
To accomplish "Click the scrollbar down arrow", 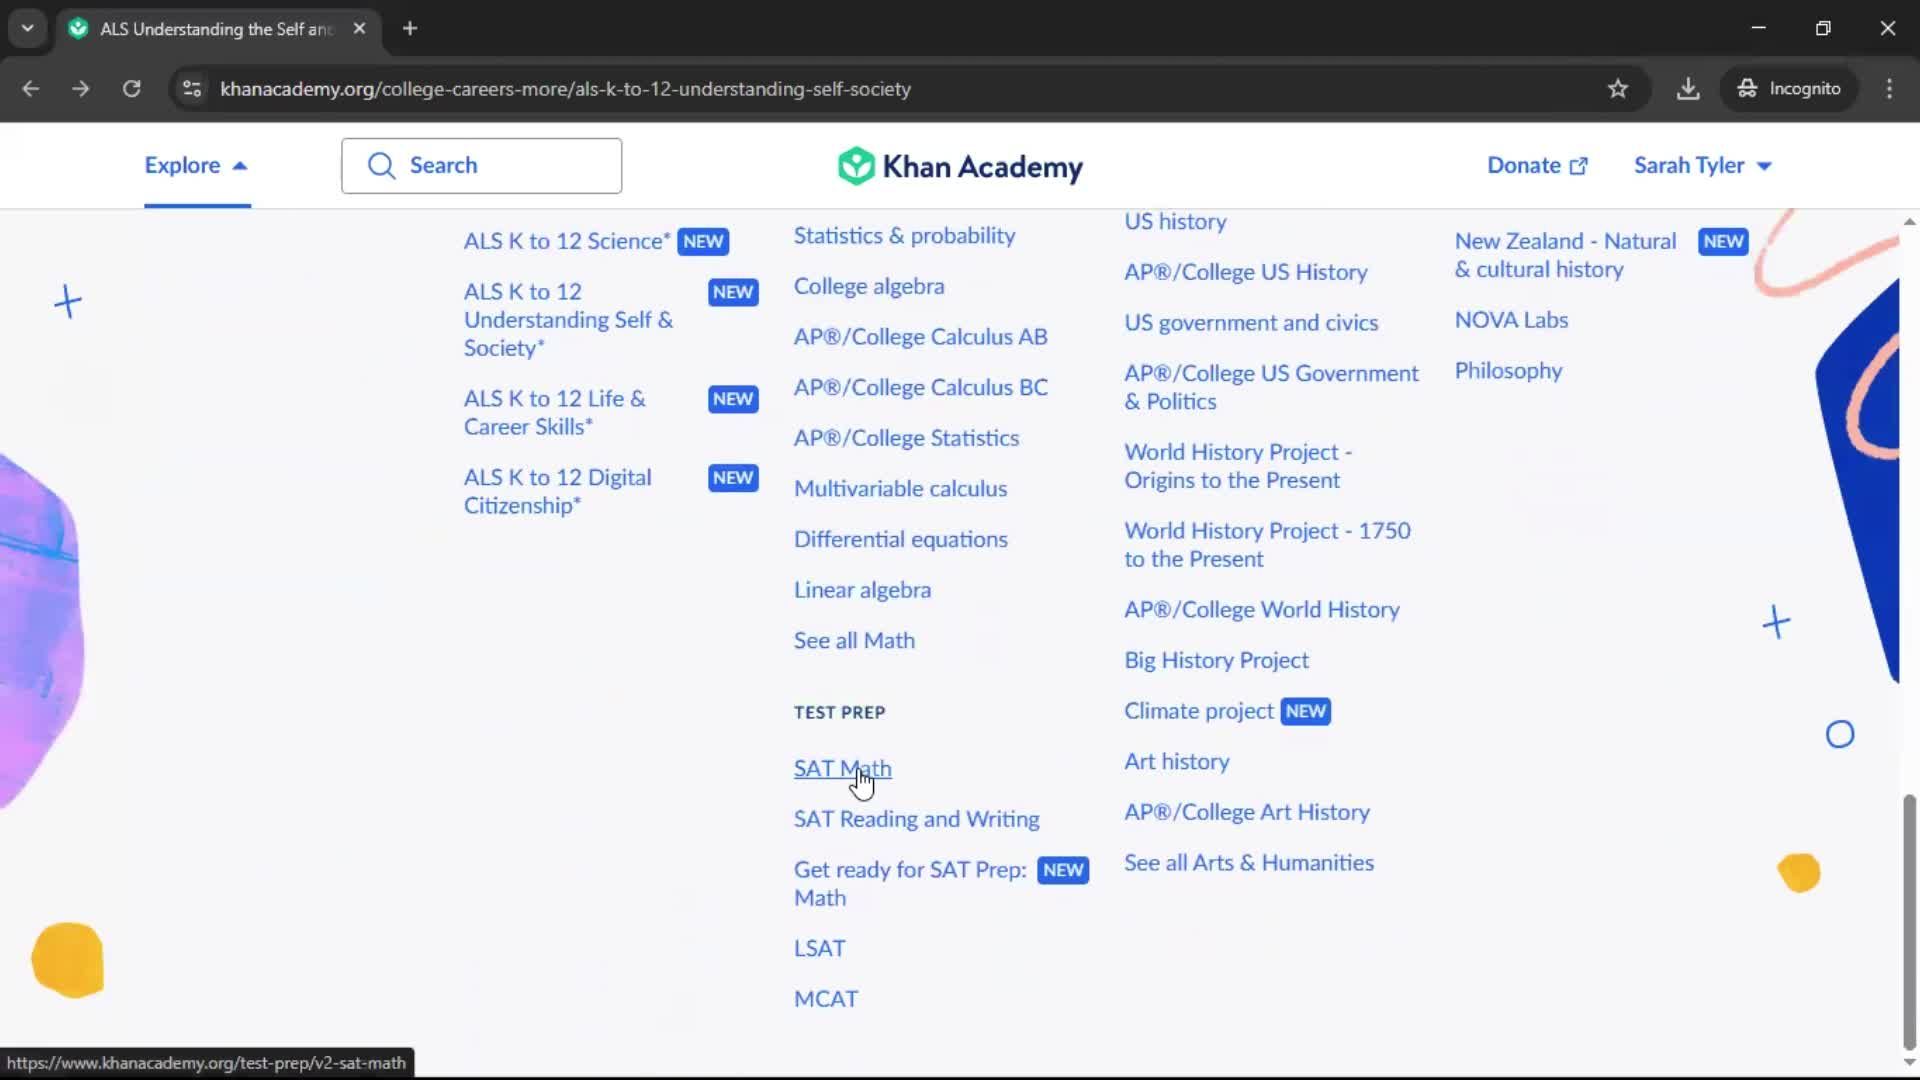I will 1909,1062.
